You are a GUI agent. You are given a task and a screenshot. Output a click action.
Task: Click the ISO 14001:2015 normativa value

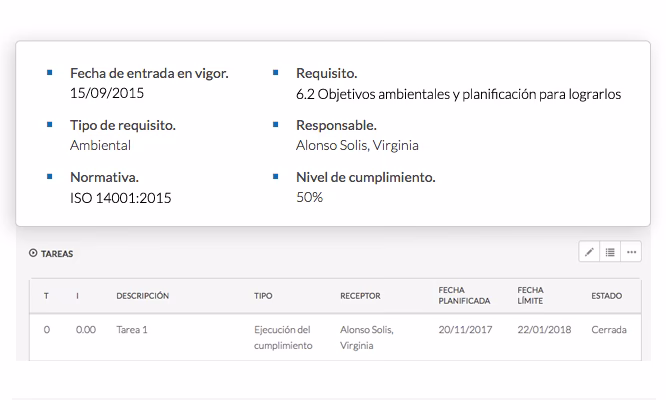tap(120, 198)
